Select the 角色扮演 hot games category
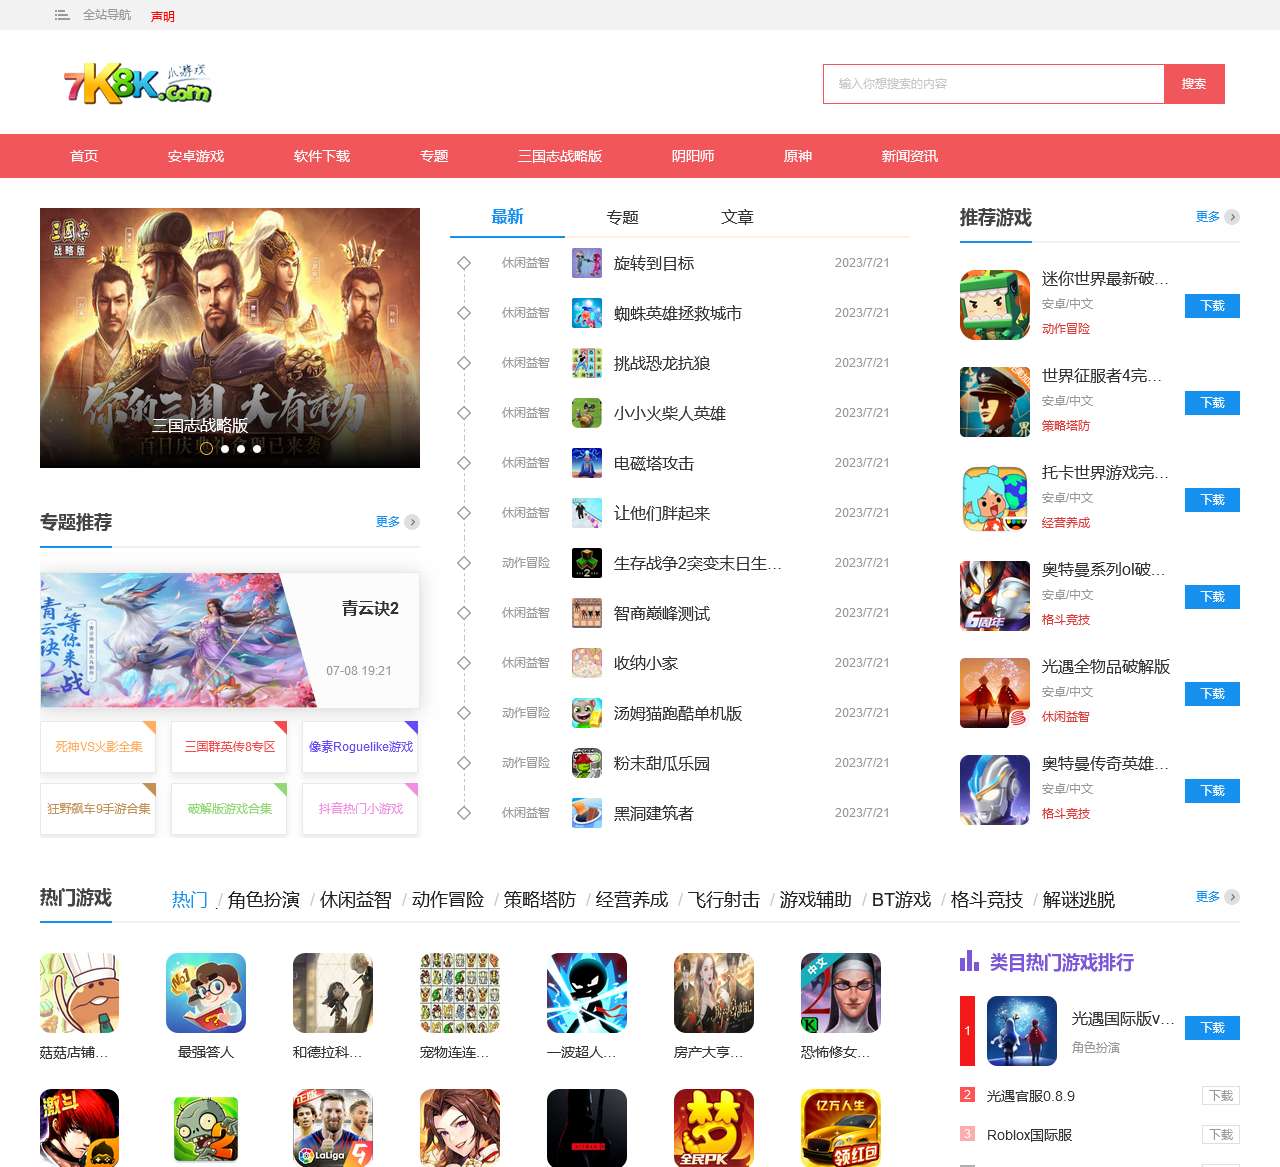The height and width of the screenshot is (1167, 1280). click(x=264, y=900)
